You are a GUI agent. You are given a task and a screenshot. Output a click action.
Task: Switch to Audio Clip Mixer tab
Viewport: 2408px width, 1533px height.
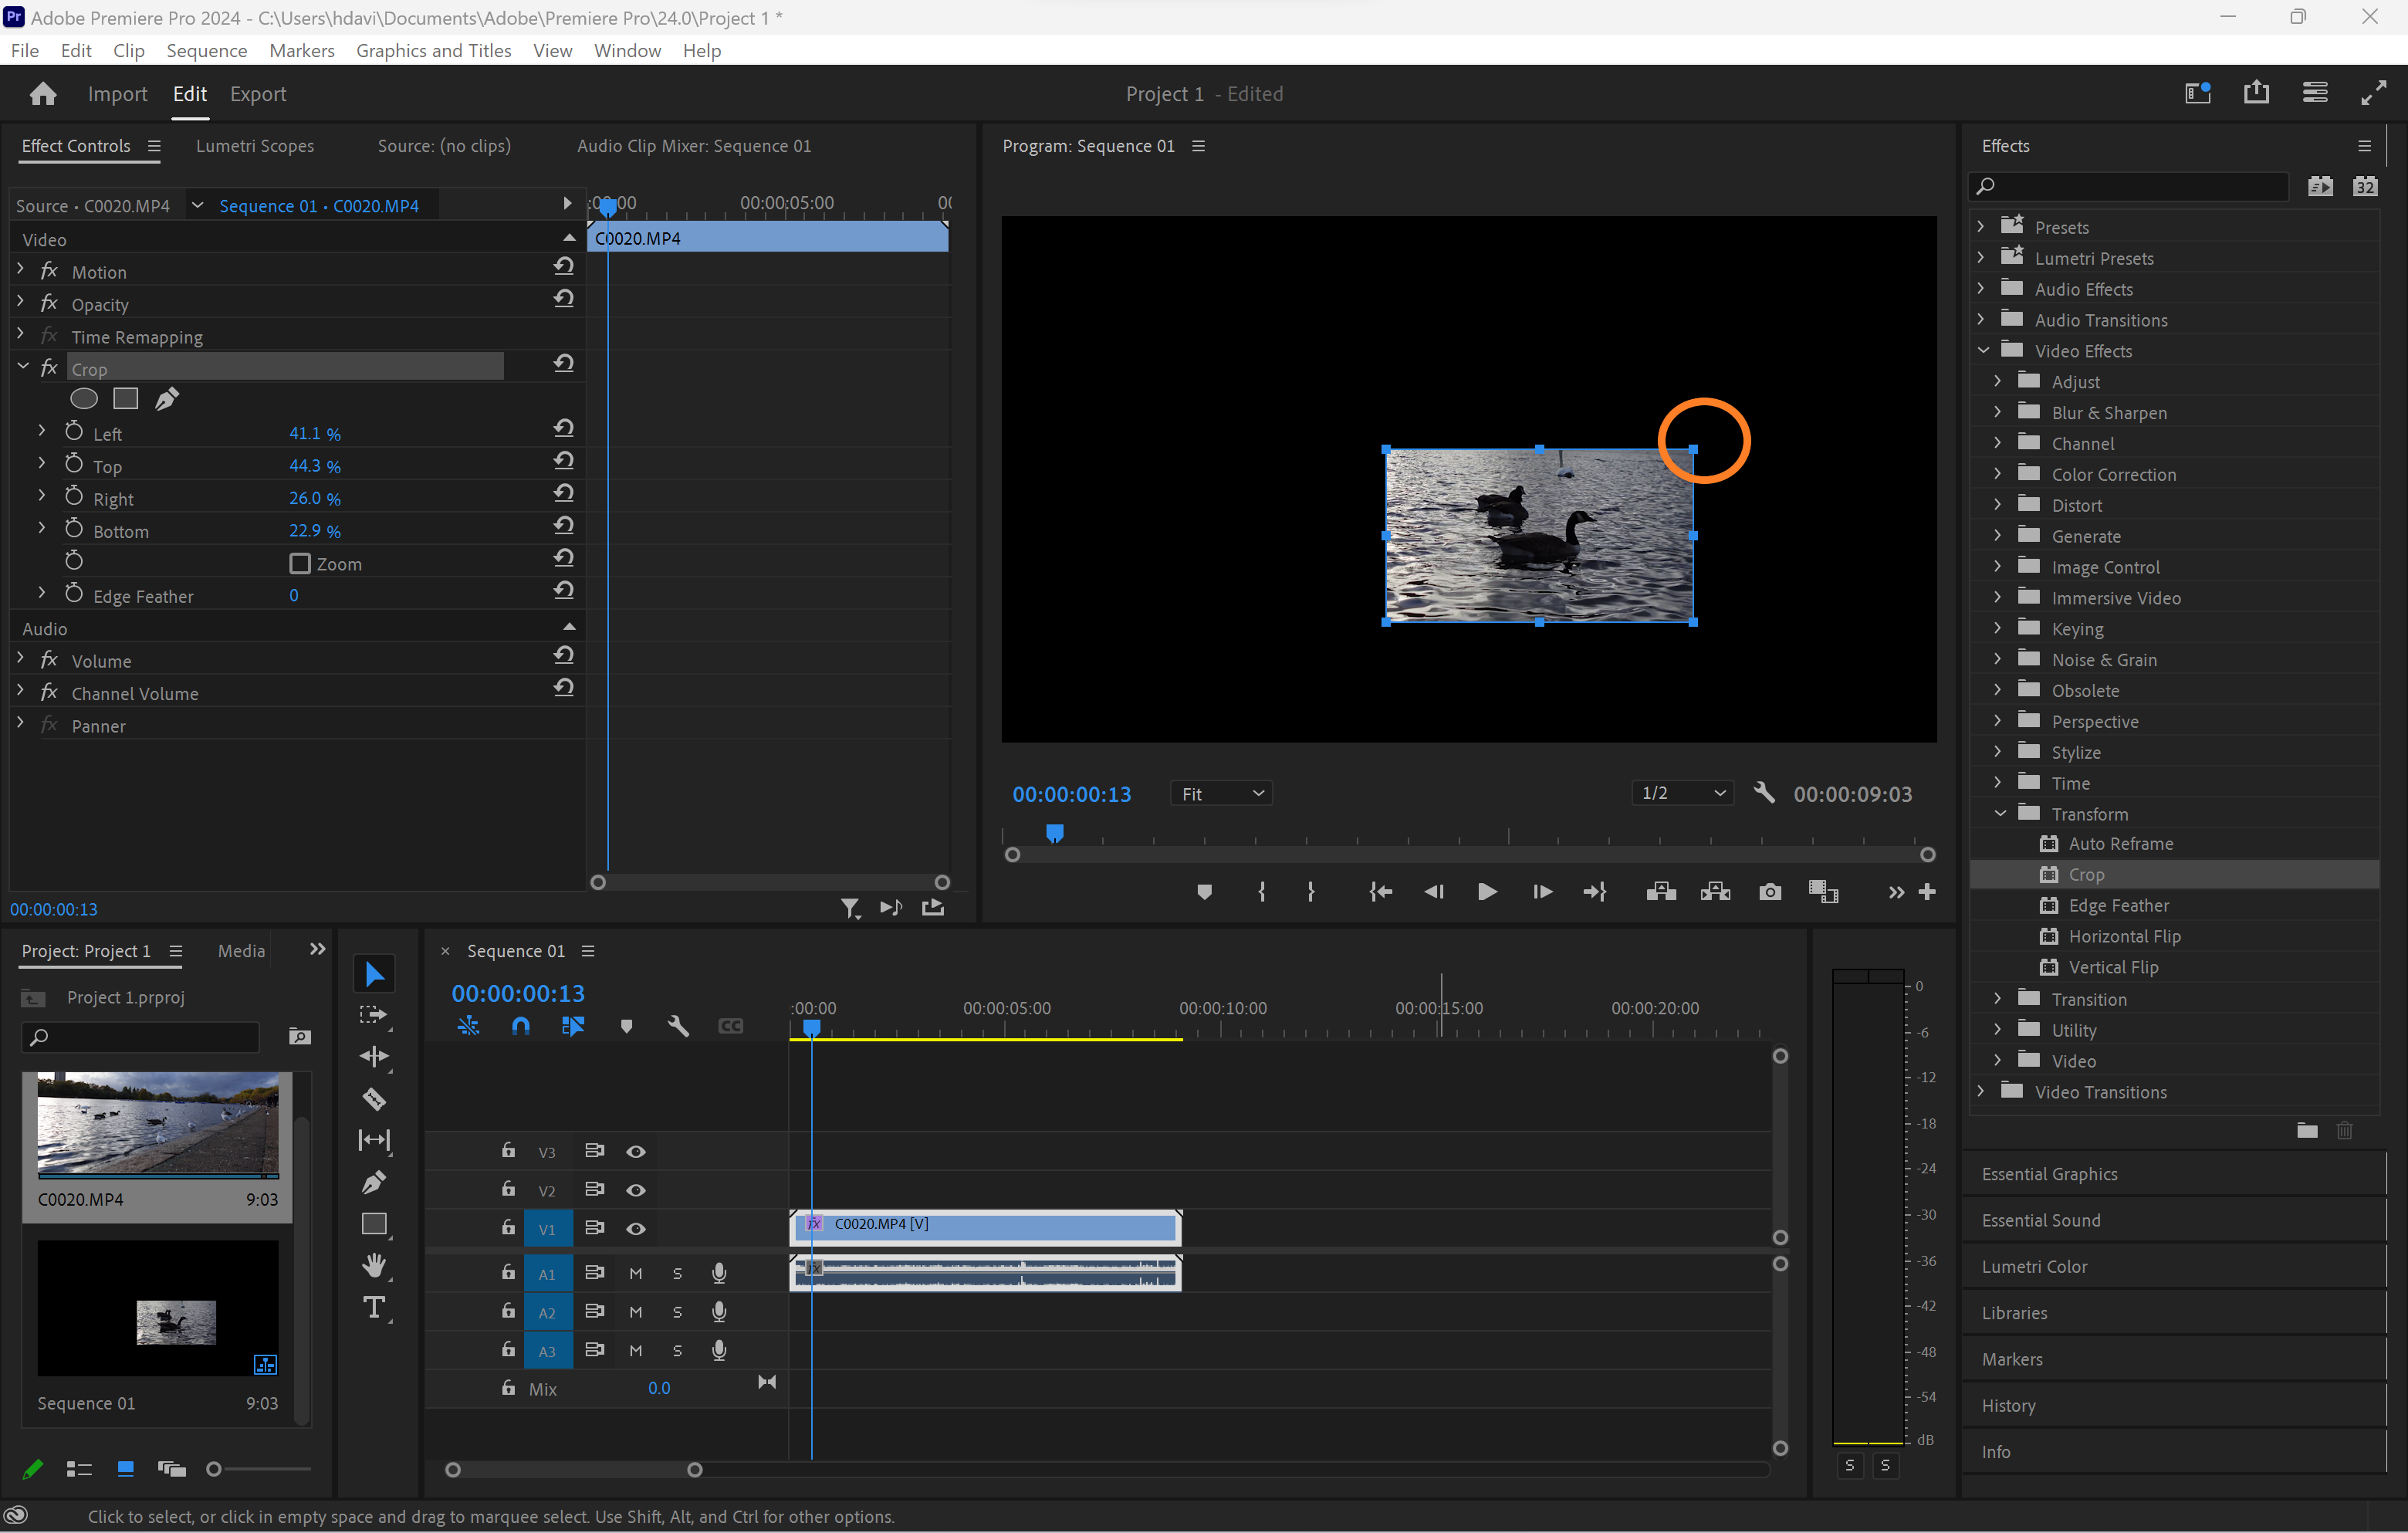pos(693,146)
